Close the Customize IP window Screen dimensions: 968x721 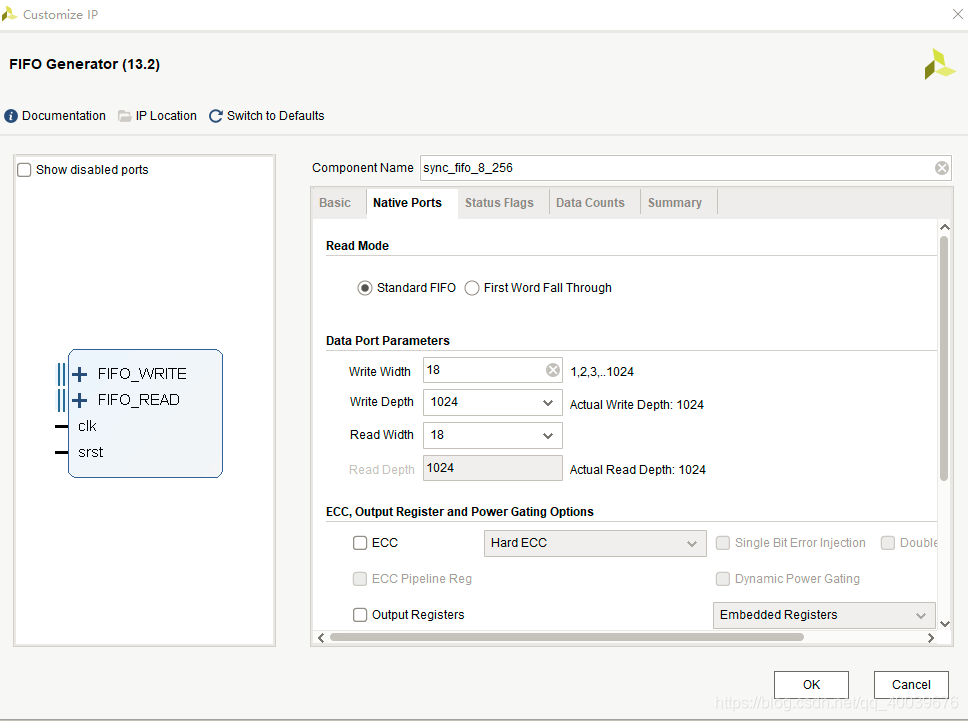tap(957, 14)
